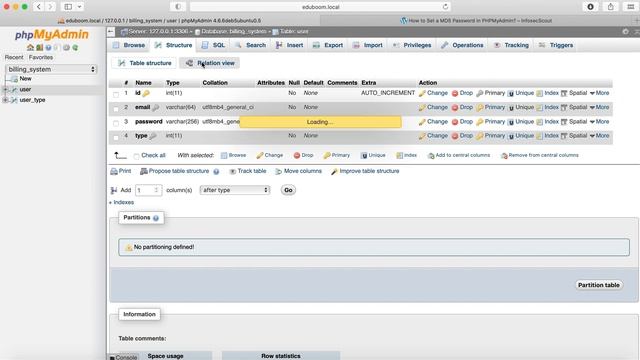This screenshot has height=360, width=640.
Task: Click Remove from central columns
Action: pyautogui.click(x=540, y=155)
